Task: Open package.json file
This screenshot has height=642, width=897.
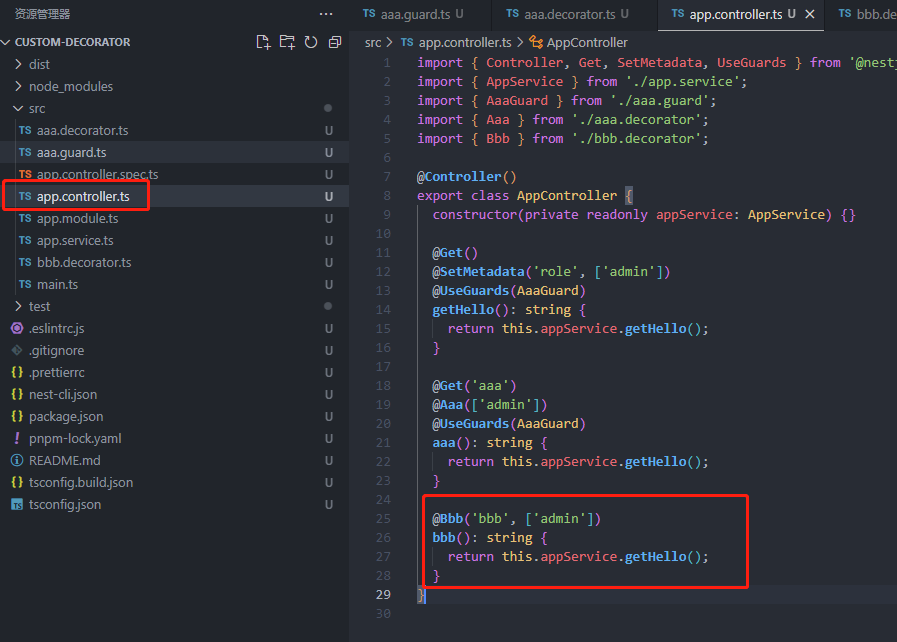Action: (x=174, y=417)
